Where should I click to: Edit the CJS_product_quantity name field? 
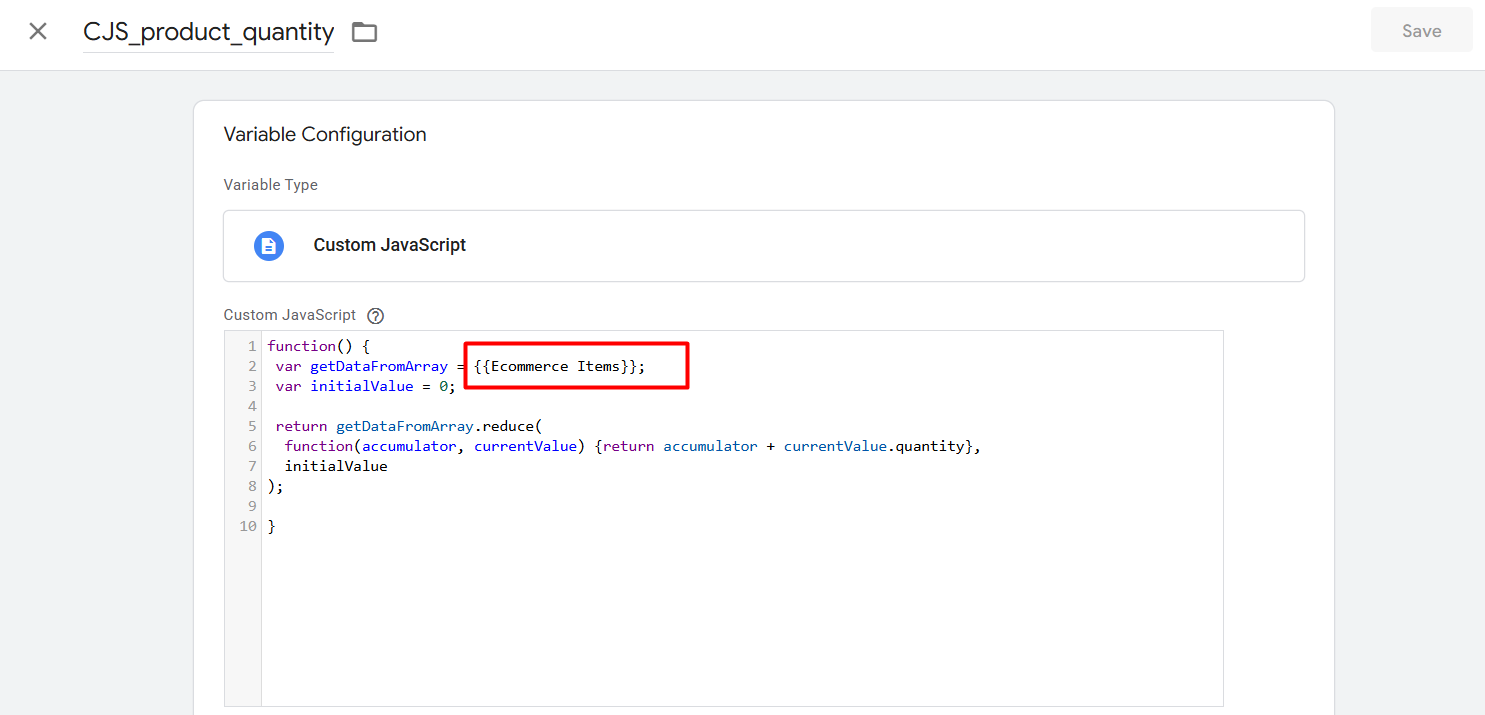(208, 32)
